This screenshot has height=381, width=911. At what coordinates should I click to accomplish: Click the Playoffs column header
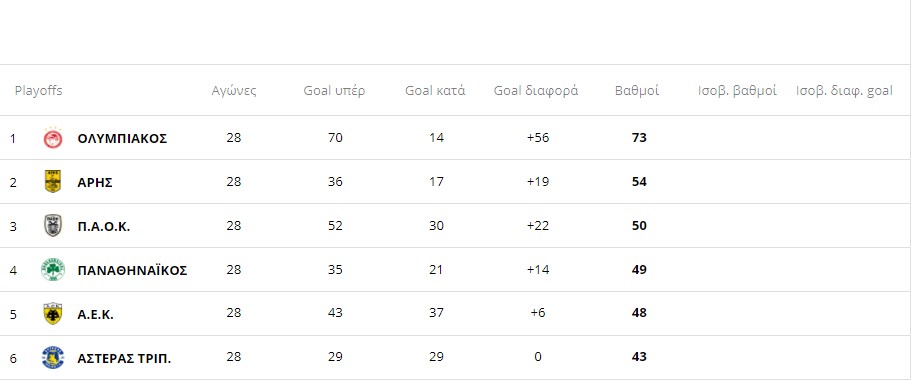point(38,91)
